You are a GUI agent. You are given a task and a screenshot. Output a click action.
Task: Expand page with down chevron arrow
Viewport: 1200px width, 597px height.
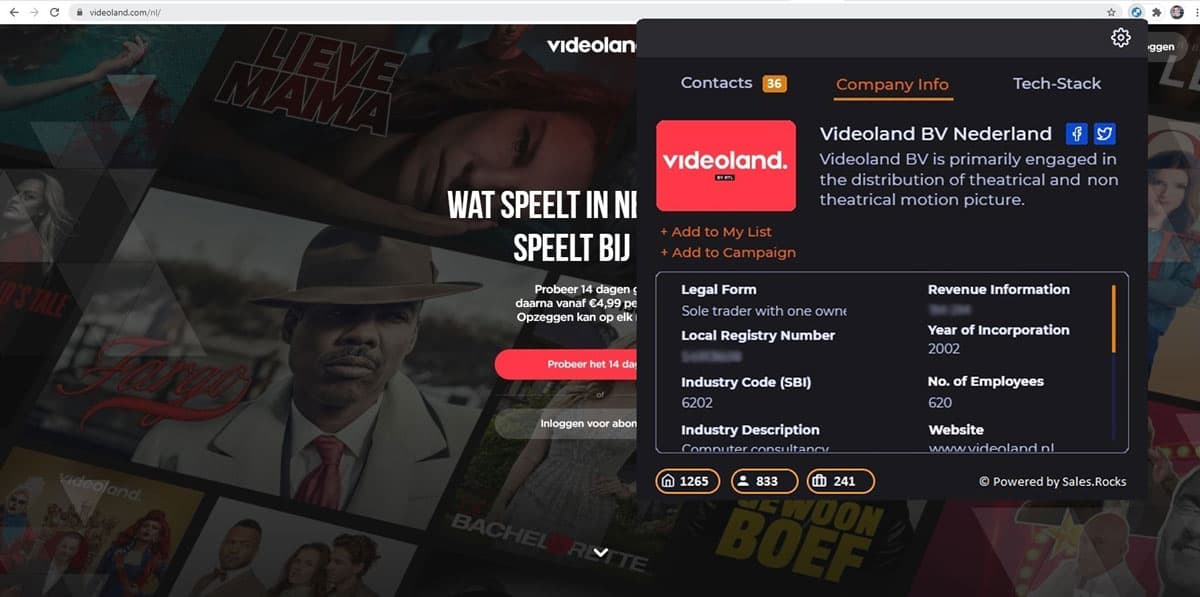(x=600, y=552)
